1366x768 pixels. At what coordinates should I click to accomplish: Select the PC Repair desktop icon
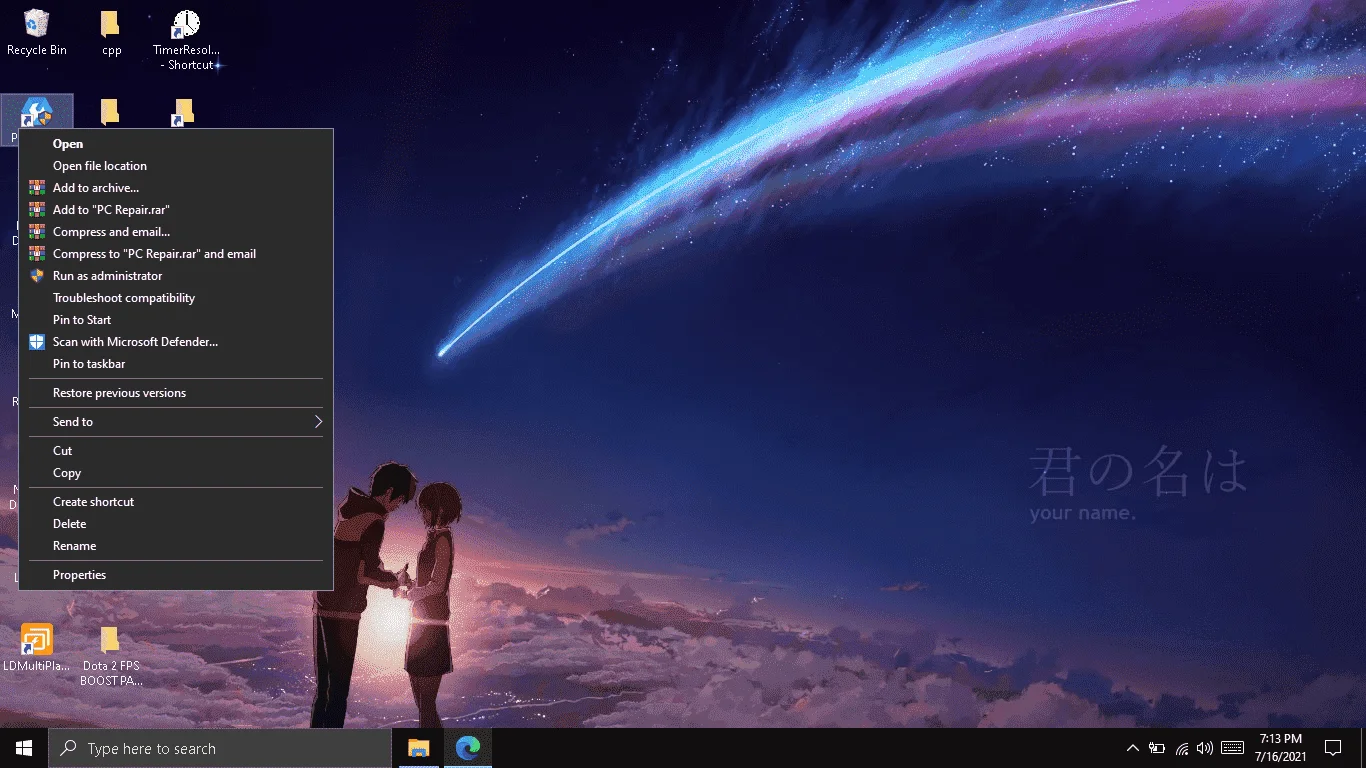[x=37, y=119]
